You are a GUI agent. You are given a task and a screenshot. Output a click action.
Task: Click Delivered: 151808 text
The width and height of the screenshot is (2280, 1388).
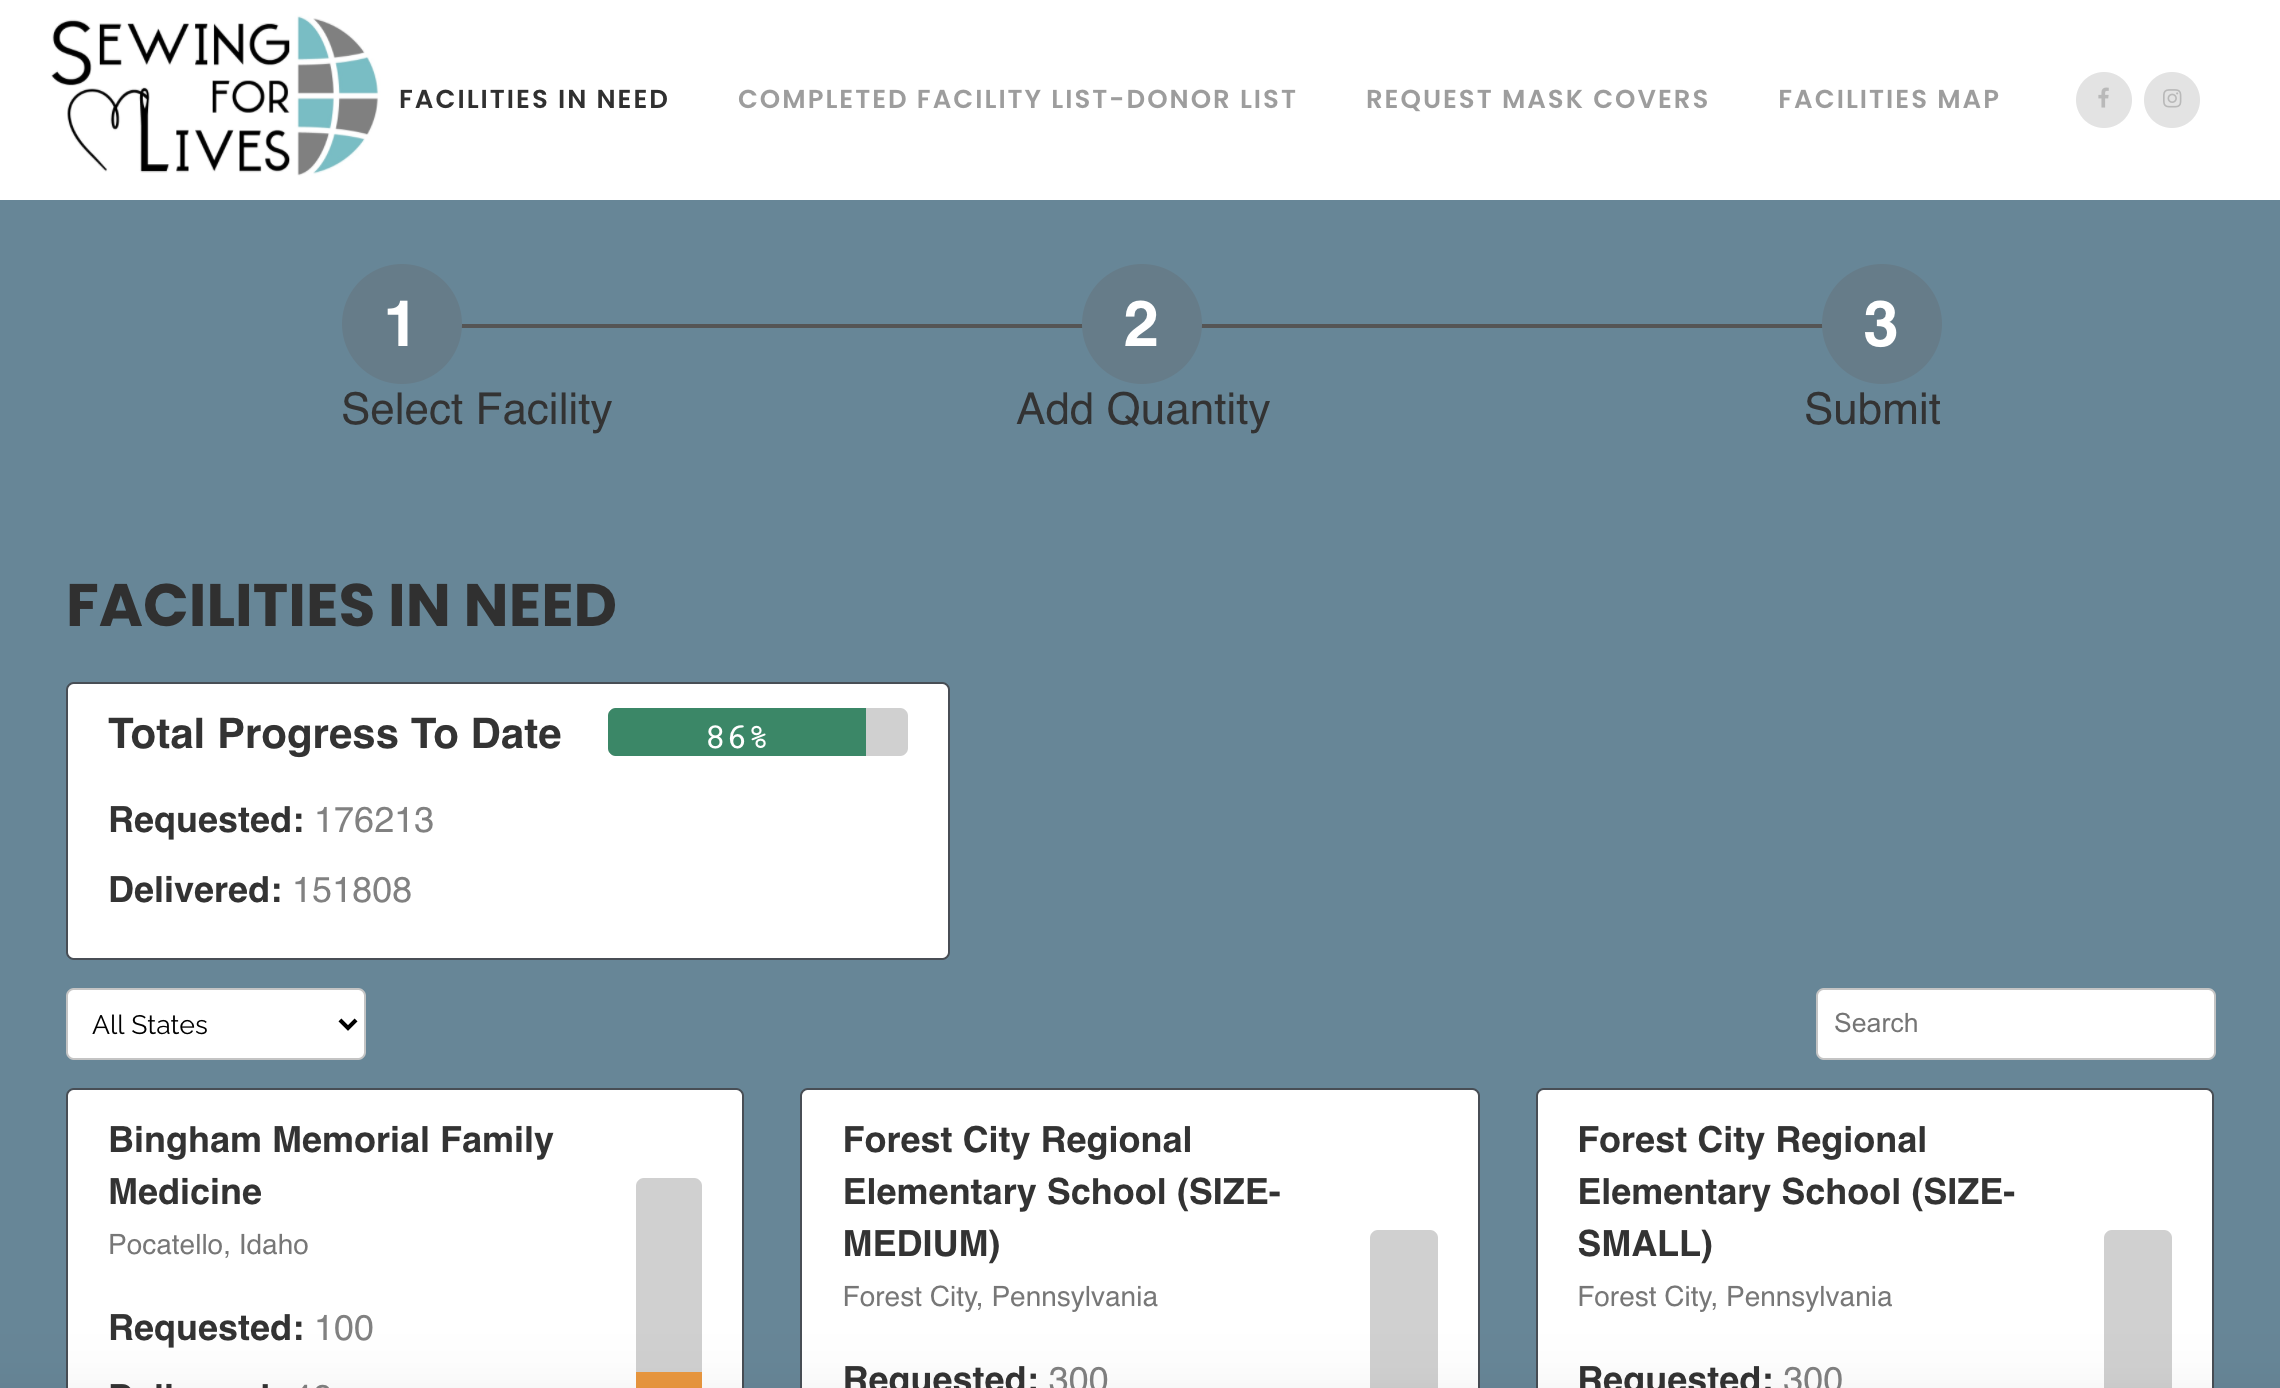[x=260, y=890]
